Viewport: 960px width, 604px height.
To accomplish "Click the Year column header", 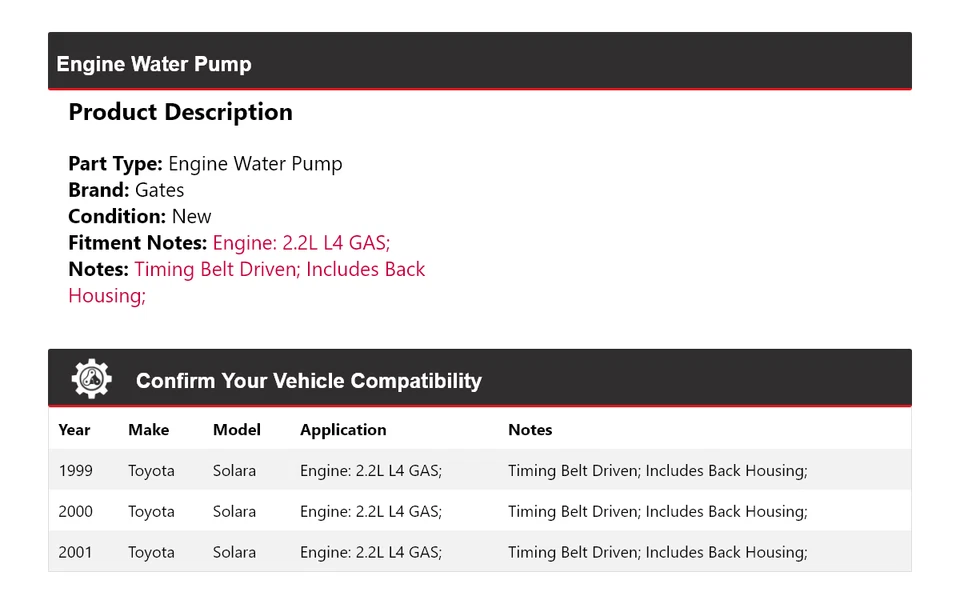I will coord(74,430).
